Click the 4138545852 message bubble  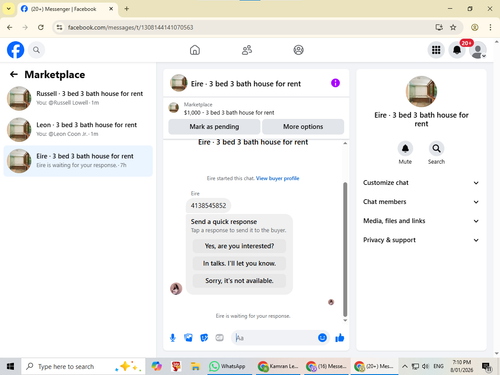pos(208,206)
